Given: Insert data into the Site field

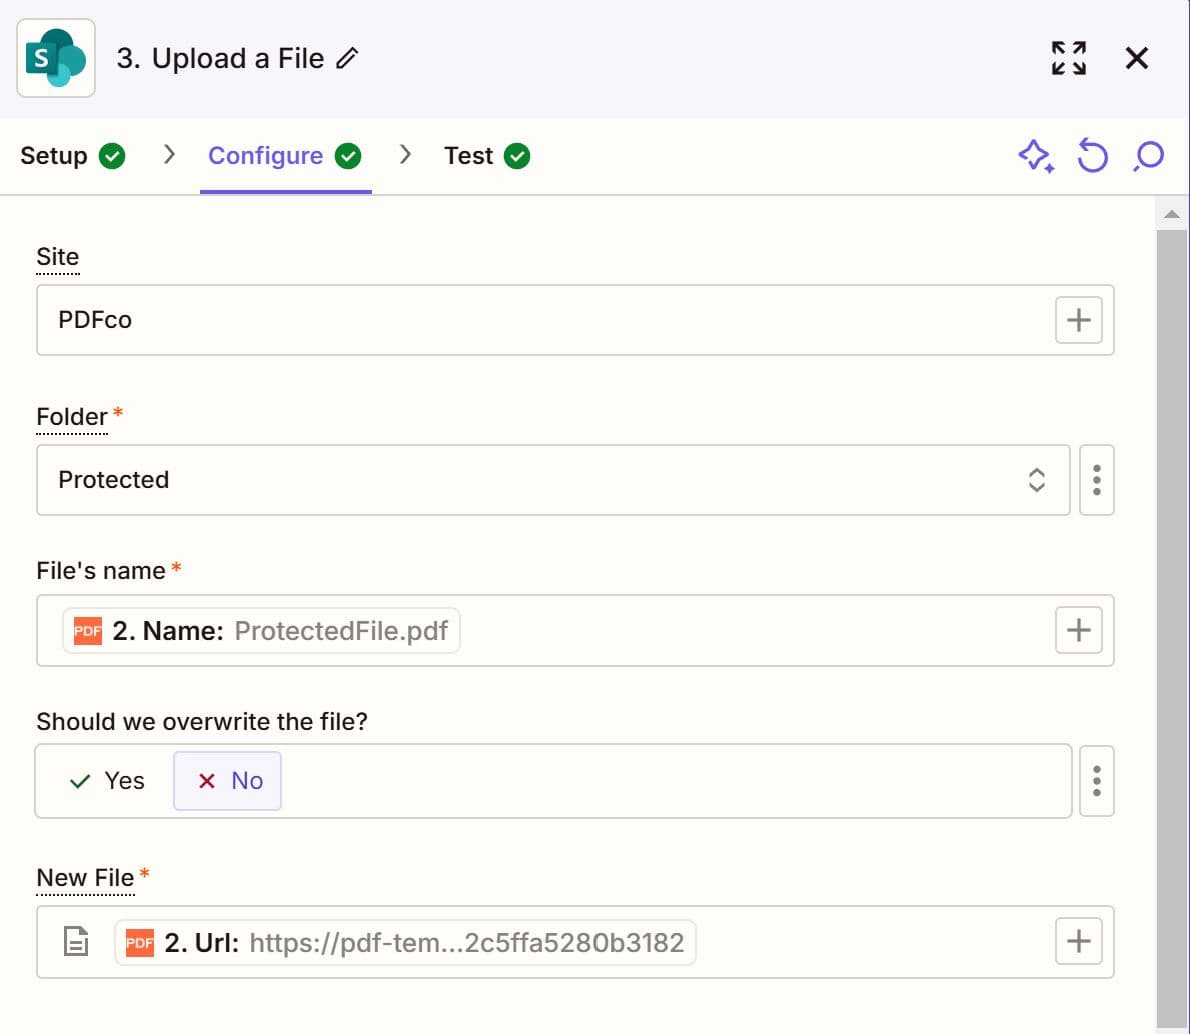Looking at the screenshot, I should [x=1079, y=320].
